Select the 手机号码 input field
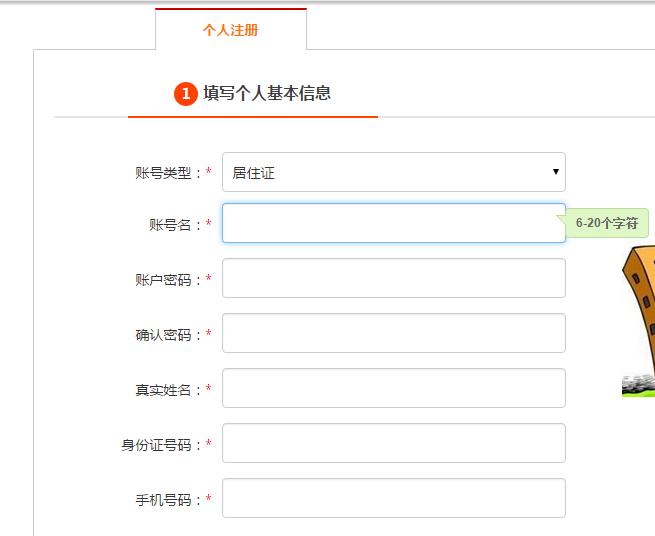 point(393,498)
